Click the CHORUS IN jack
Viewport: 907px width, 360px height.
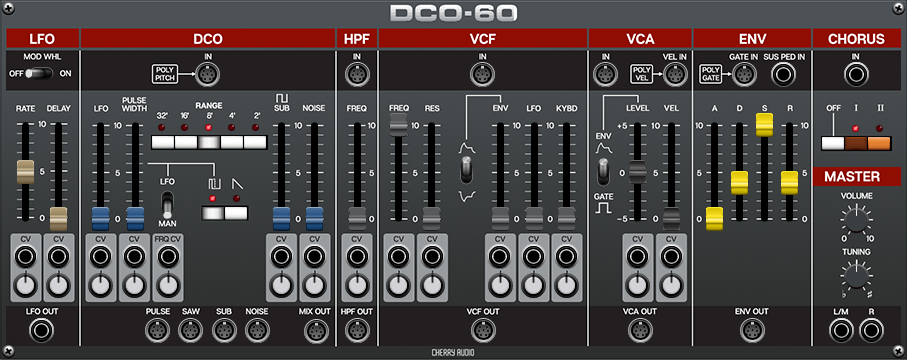coord(856,75)
